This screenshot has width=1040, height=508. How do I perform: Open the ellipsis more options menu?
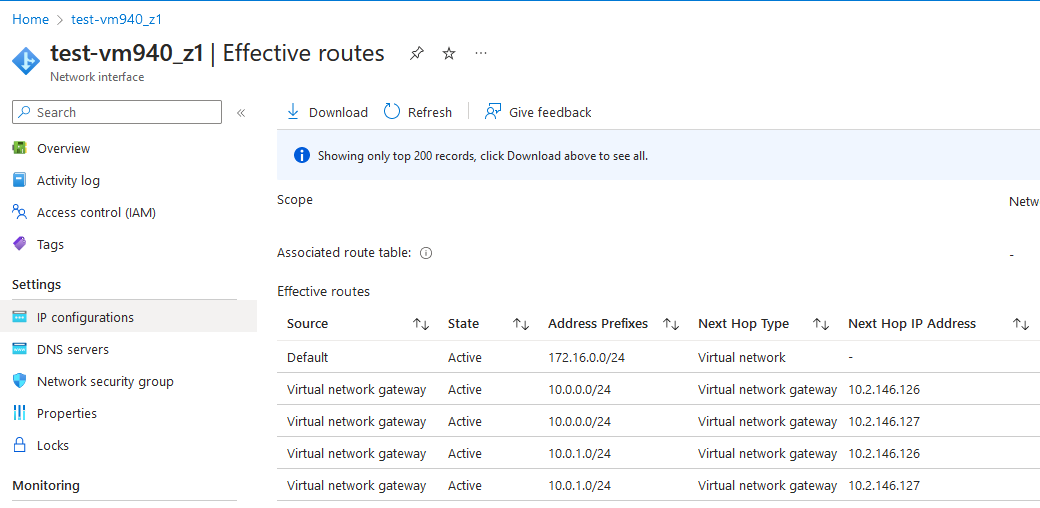pos(481,54)
